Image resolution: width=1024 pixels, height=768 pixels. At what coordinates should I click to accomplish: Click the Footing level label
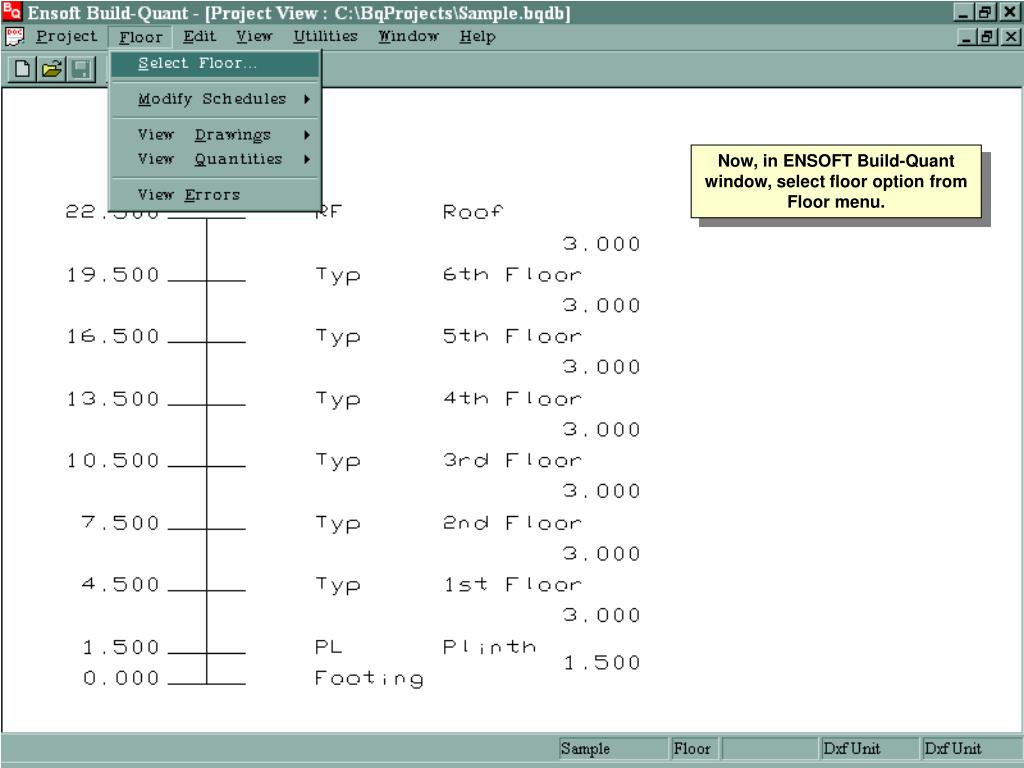click(369, 679)
